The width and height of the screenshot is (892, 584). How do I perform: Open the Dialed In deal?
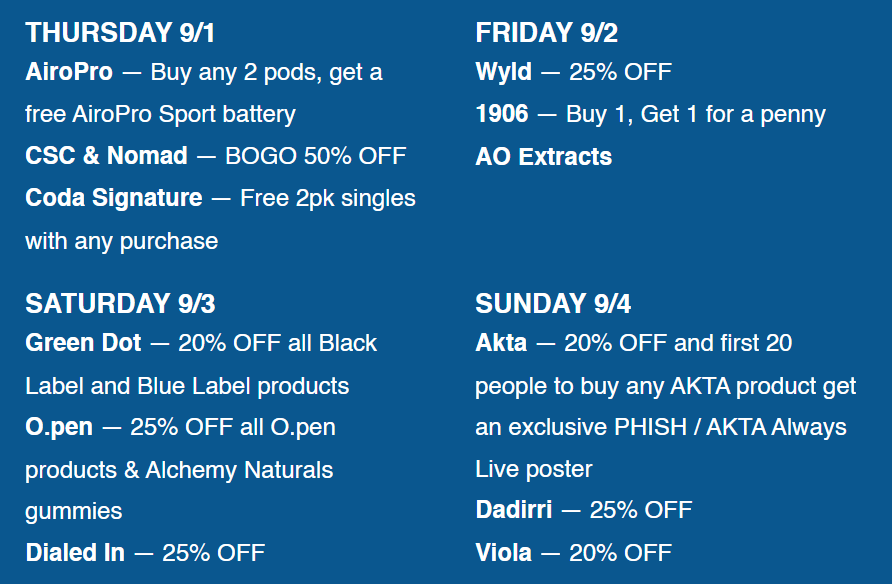point(145,553)
